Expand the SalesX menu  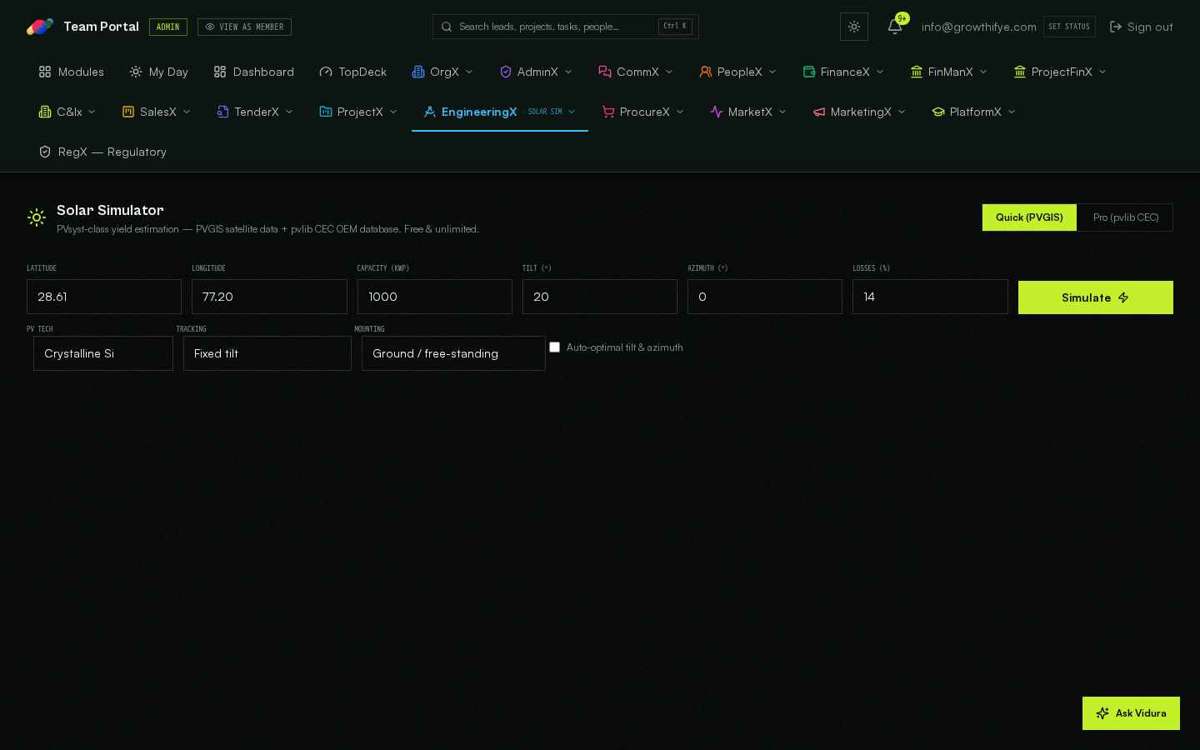156,112
